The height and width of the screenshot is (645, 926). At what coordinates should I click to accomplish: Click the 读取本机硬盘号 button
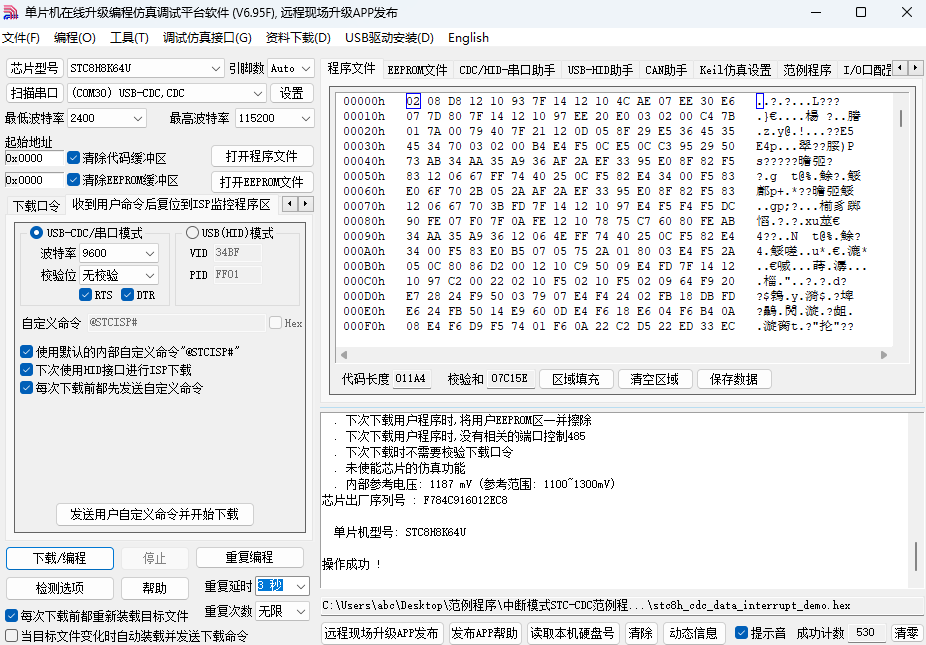click(572, 633)
